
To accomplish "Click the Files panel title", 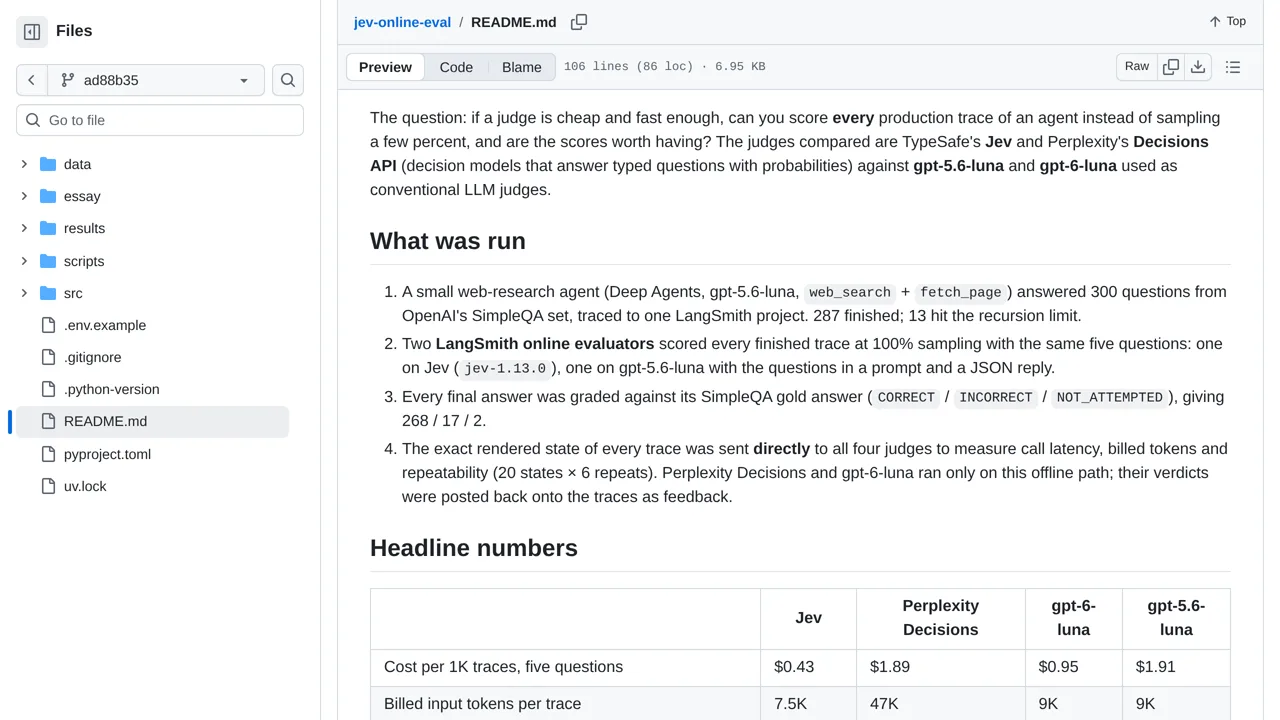I will coord(74,31).
